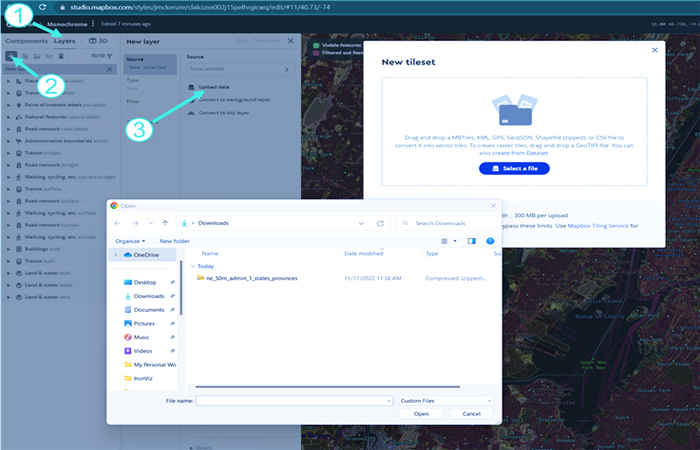Open the Monochrome style options menu
This screenshot has height=450, width=700.
pos(93,24)
